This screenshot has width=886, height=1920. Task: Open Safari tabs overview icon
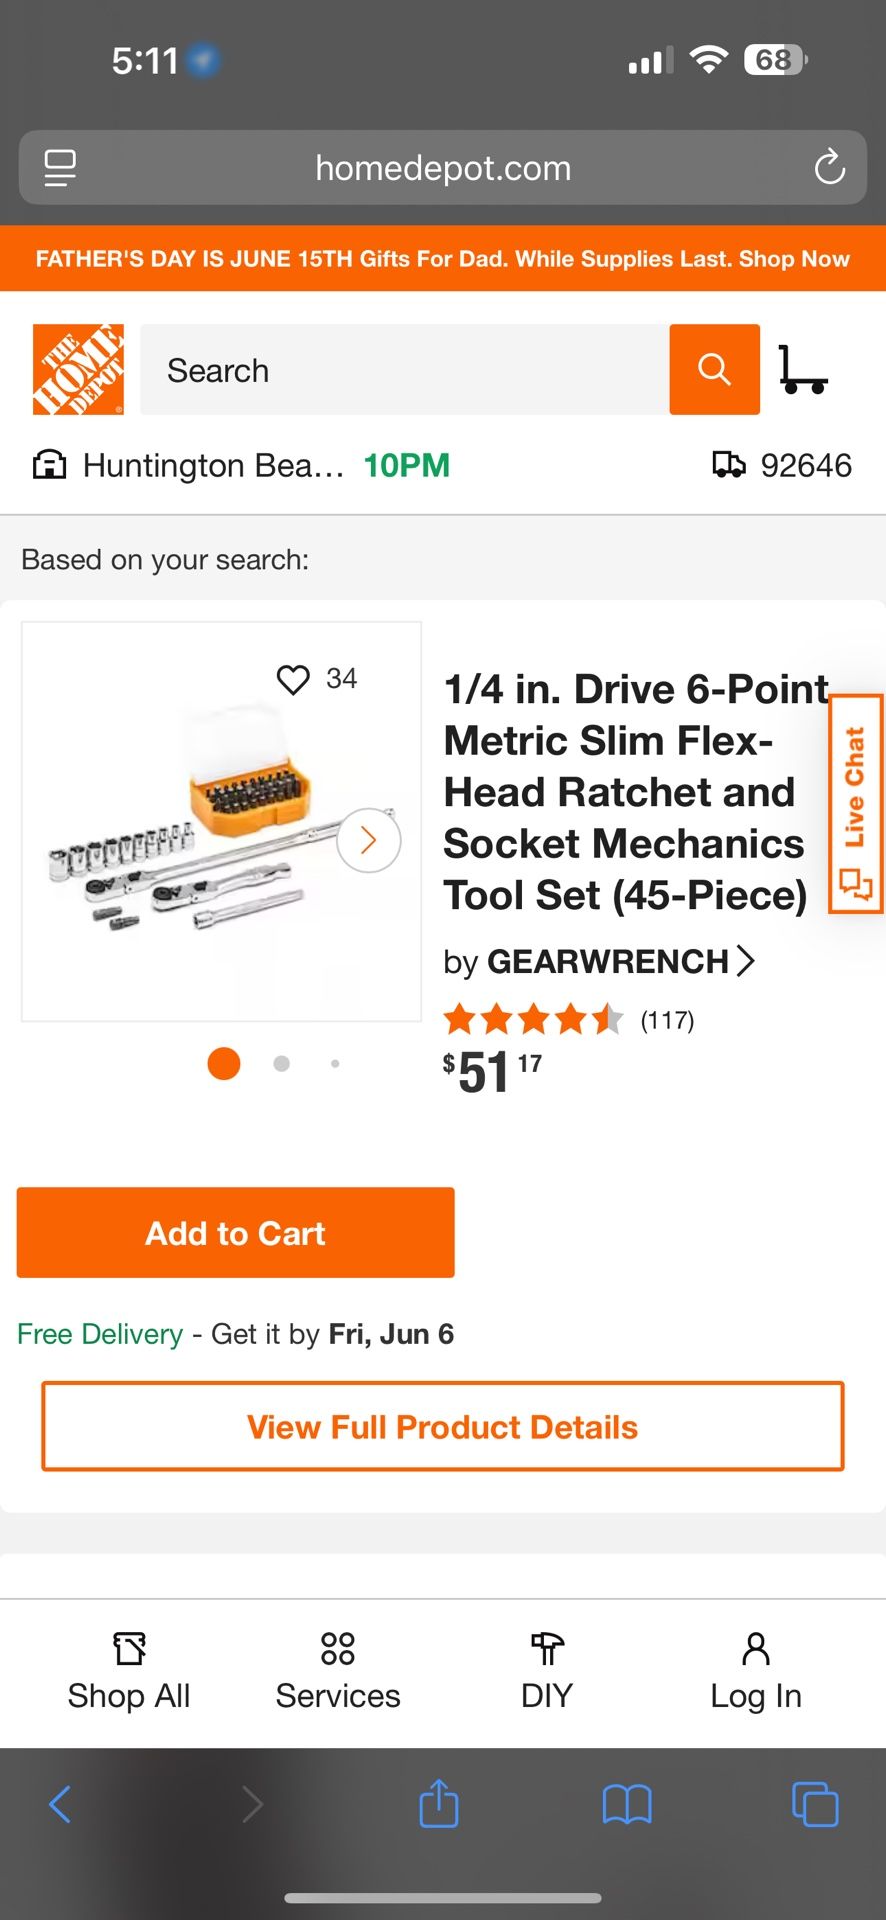point(815,1804)
